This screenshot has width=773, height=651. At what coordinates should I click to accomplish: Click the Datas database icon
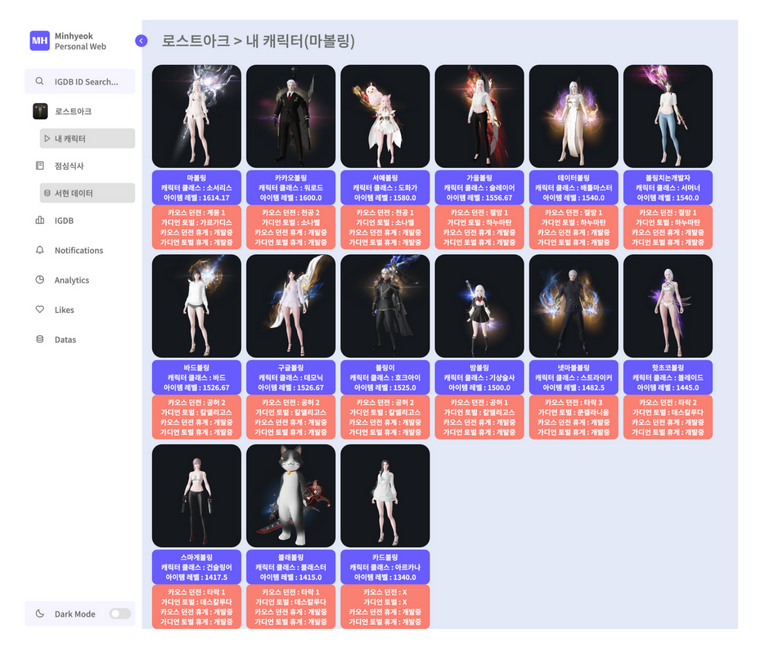point(40,339)
